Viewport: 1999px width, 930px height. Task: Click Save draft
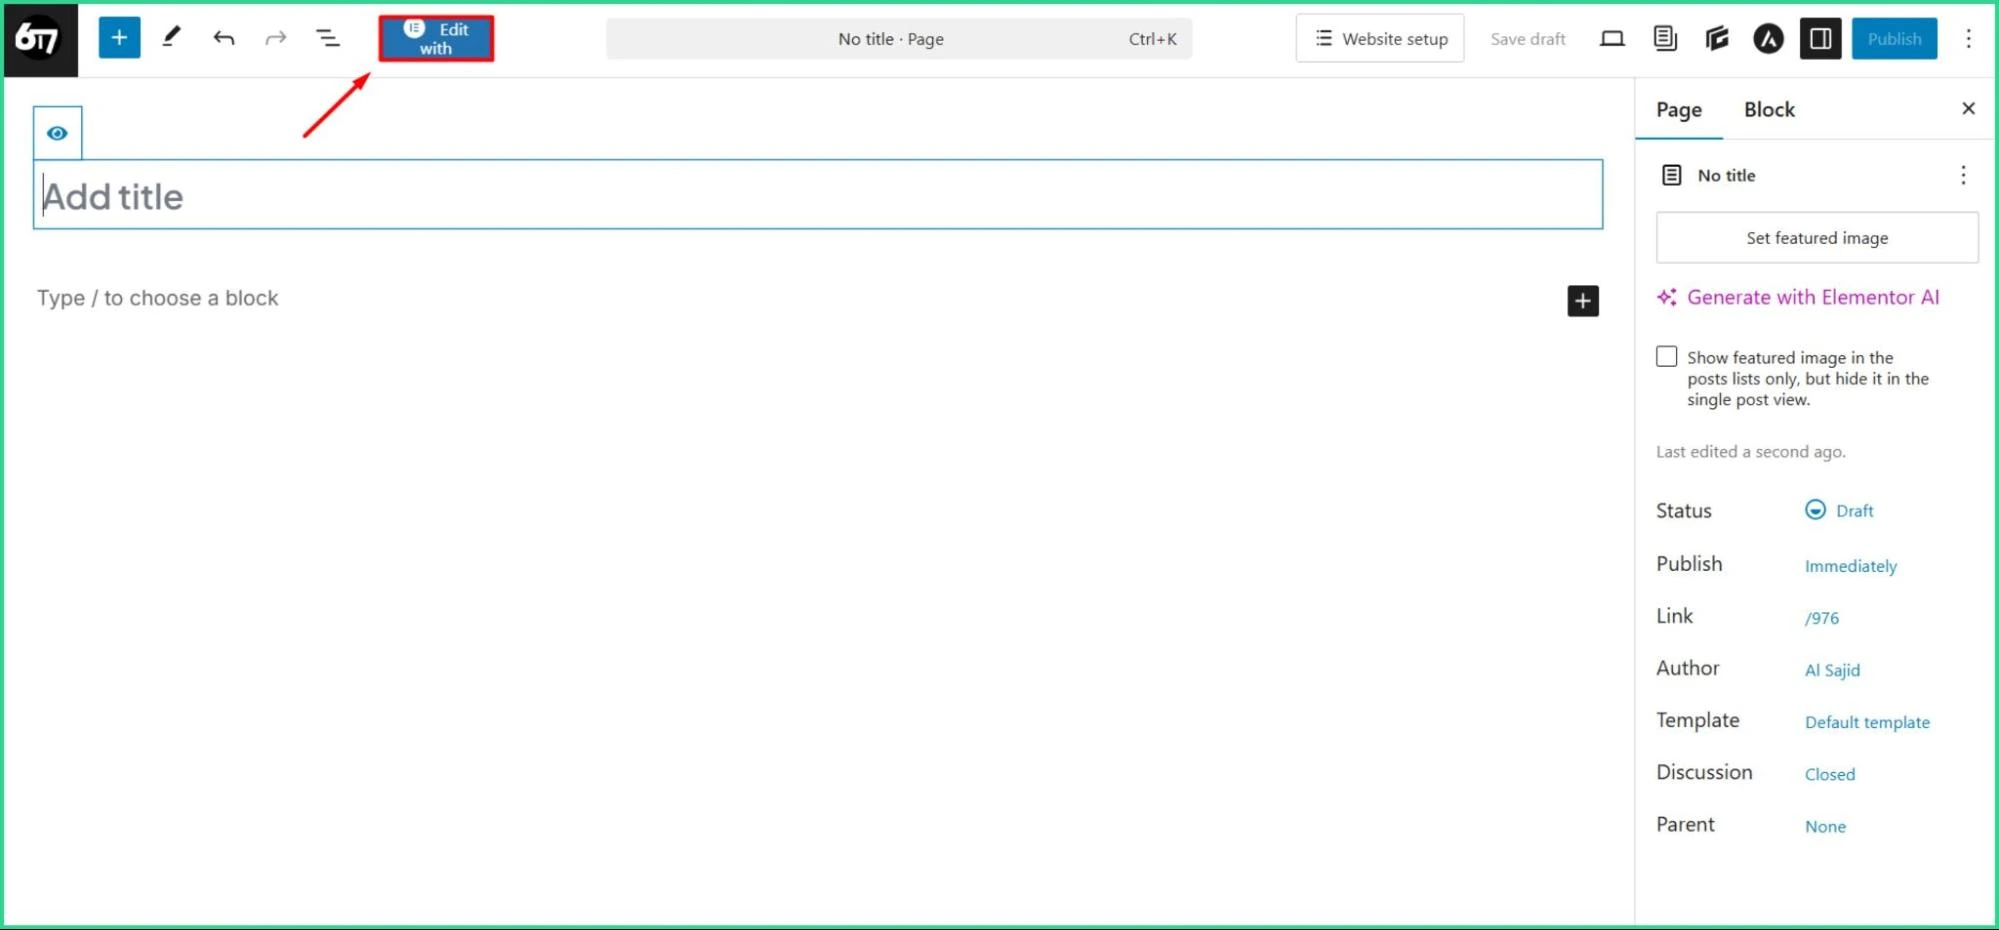click(1527, 39)
